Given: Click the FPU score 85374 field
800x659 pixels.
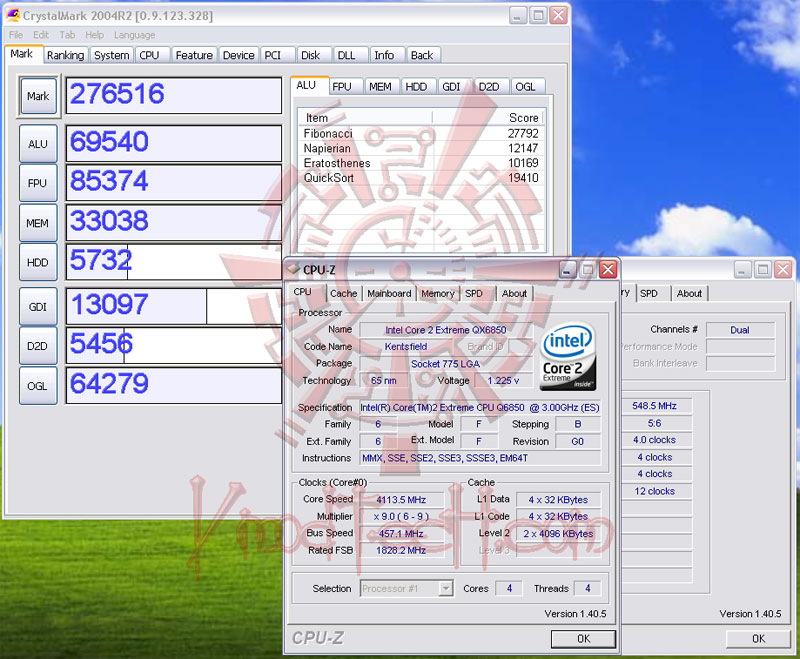Looking at the screenshot, I should (x=174, y=183).
